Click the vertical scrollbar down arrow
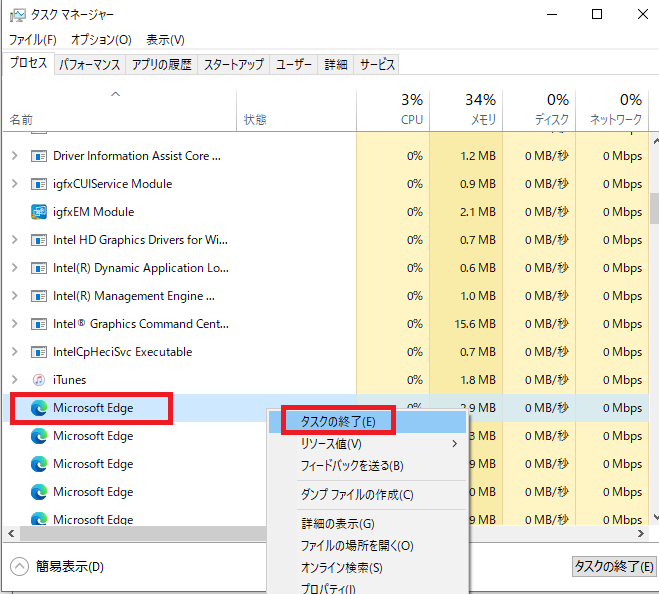This screenshot has width=659, height=594. (x=655, y=517)
